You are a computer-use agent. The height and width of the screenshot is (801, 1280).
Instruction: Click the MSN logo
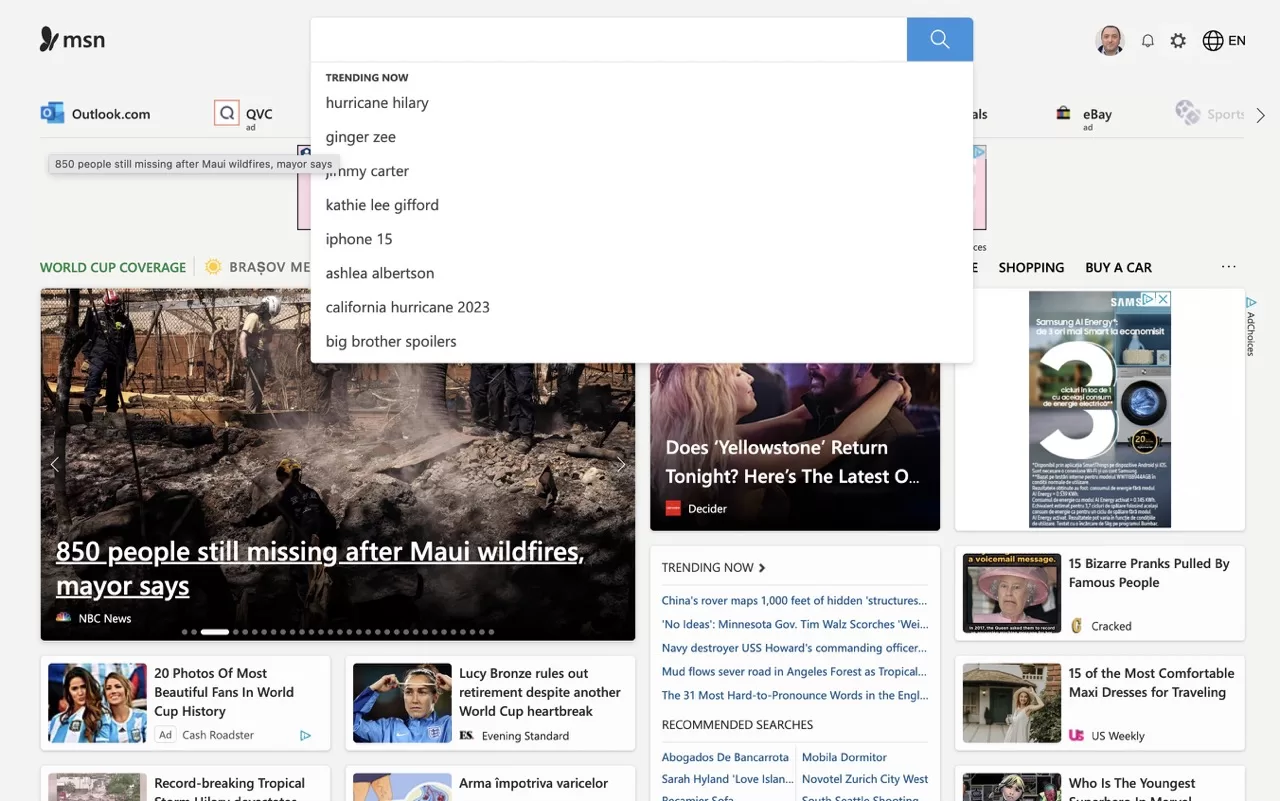click(72, 40)
